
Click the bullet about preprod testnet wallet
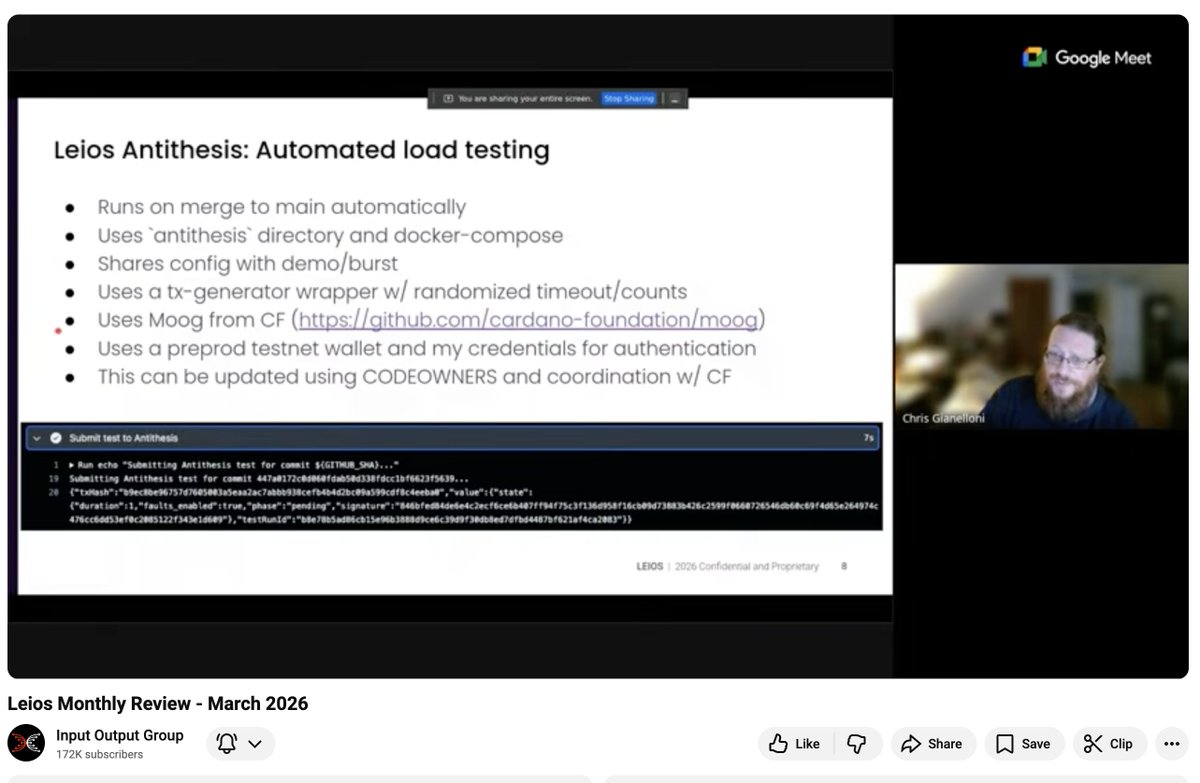coord(426,348)
